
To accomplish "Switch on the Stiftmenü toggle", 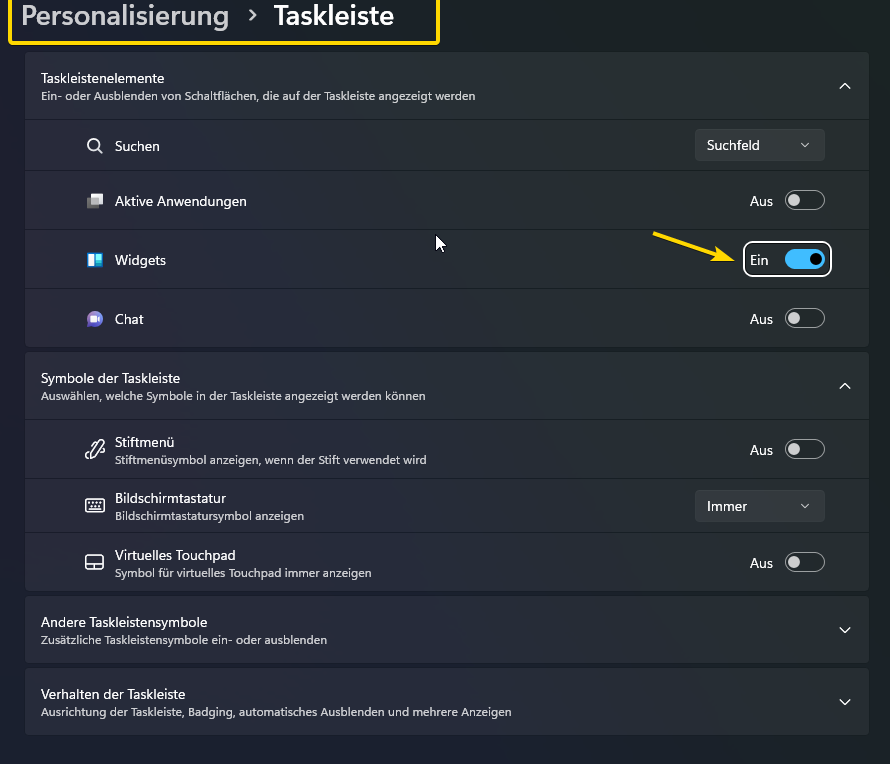I will click(804, 450).
